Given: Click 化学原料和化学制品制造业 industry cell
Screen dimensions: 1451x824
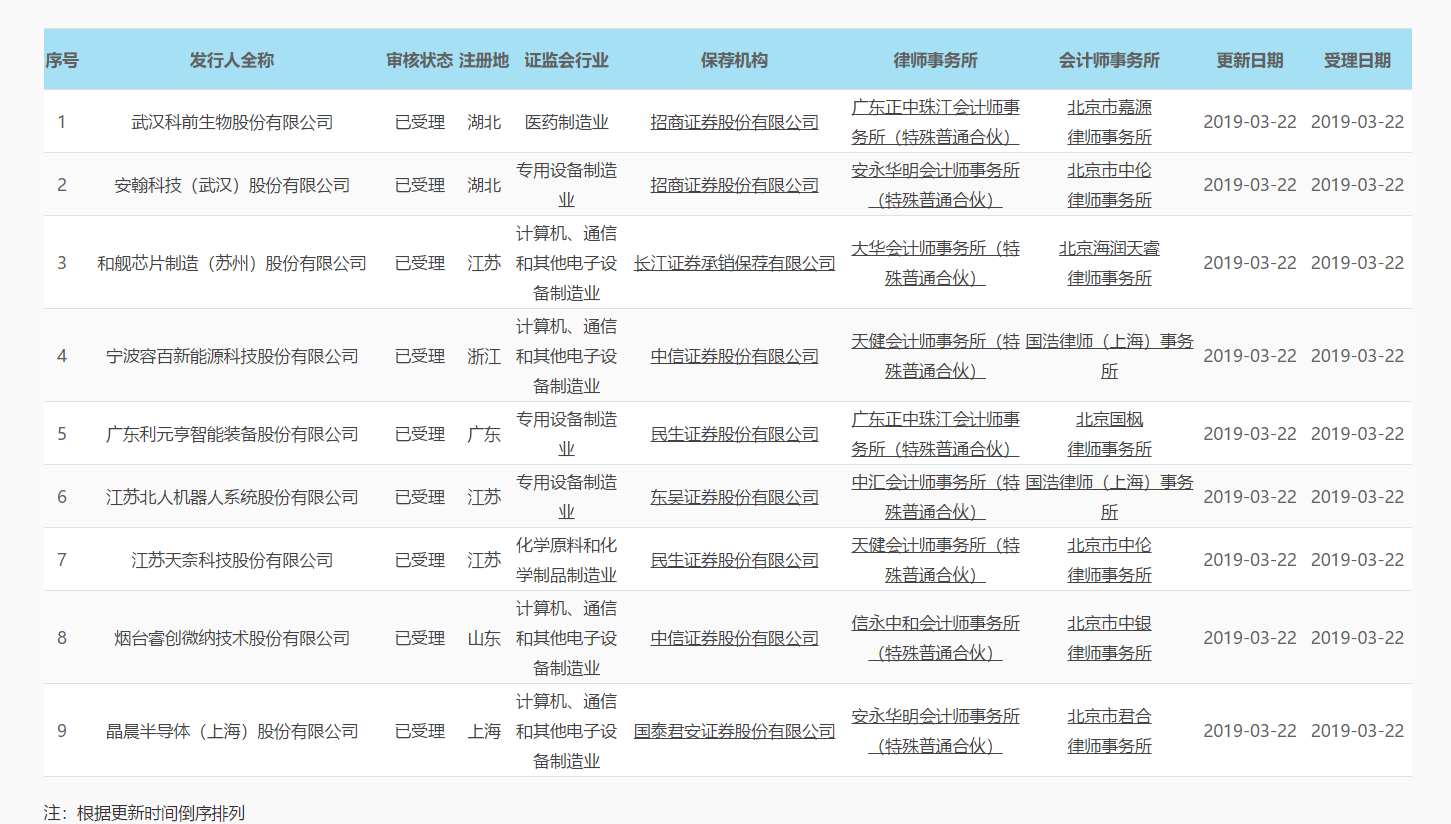Looking at the screenshot, I should click(x=567, y=560).
